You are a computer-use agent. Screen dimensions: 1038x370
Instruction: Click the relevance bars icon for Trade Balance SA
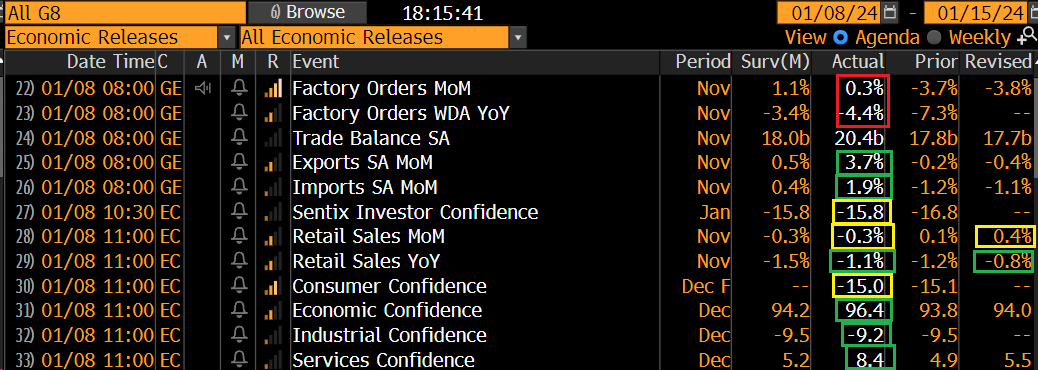(x=273, y=138)
